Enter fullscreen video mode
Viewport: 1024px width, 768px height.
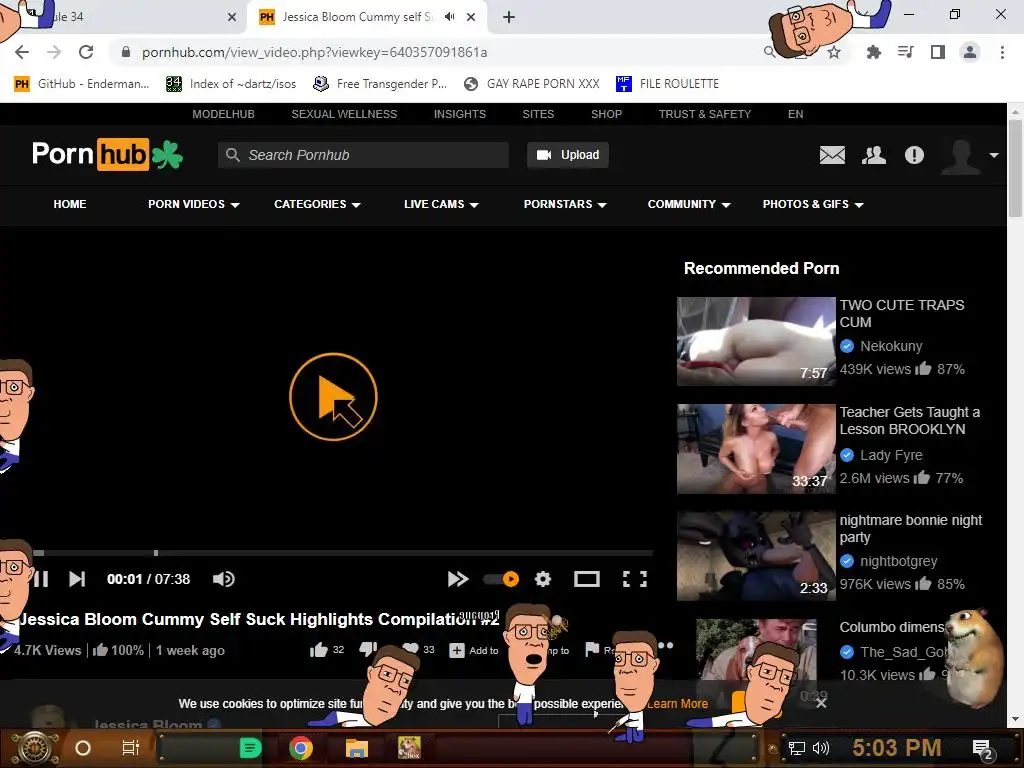pos(635,579)
